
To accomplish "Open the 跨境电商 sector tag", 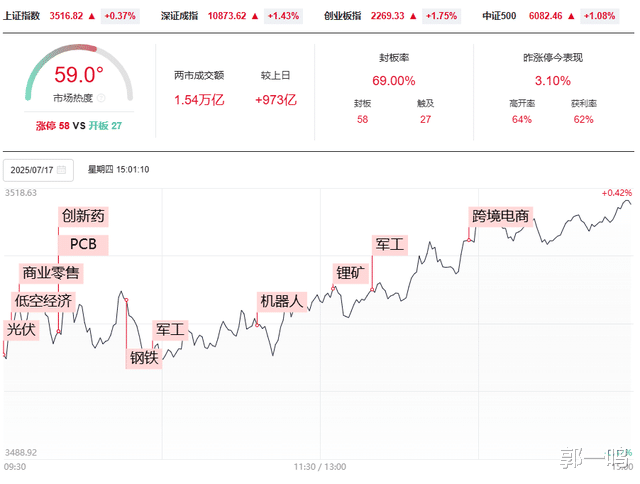I will pos(501,215).
